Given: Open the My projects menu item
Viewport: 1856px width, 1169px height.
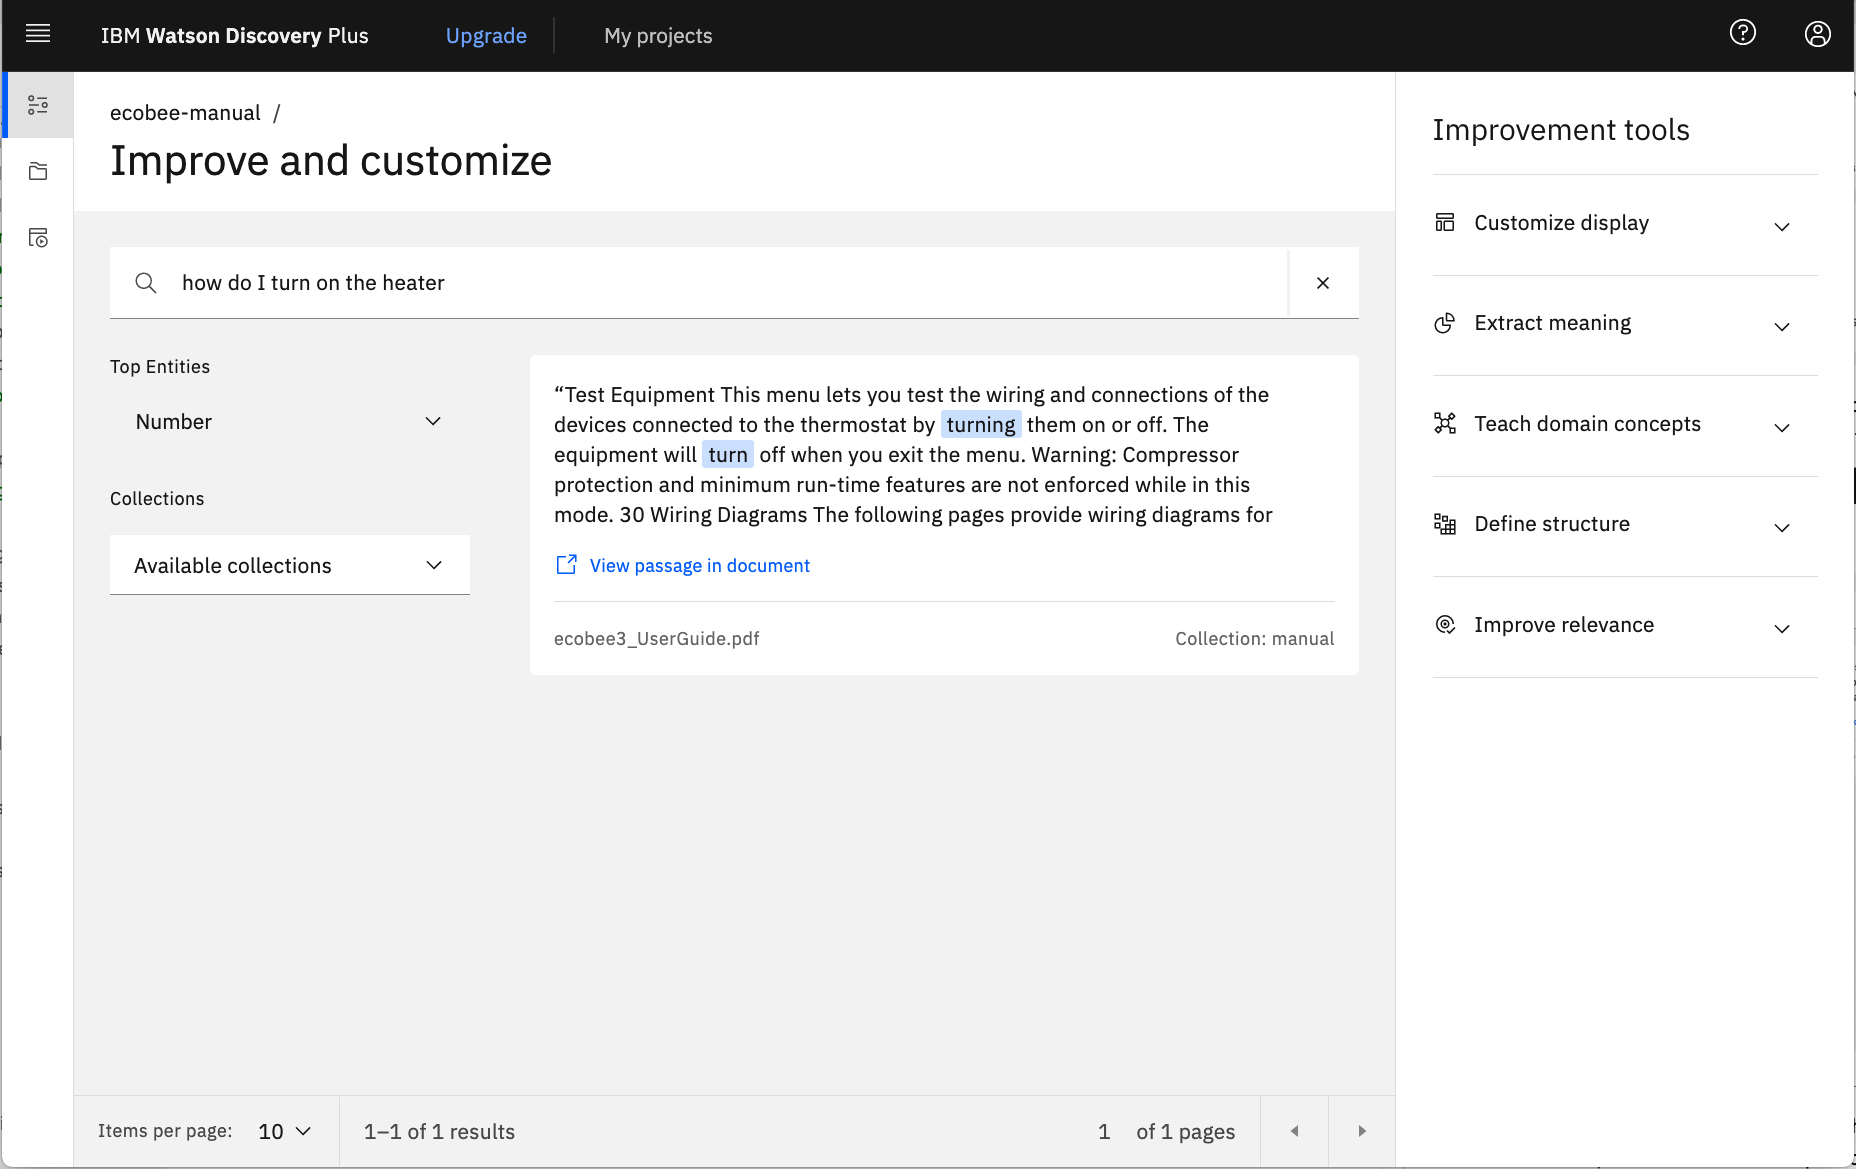Looking at the screenshot, I should [658, 36].
